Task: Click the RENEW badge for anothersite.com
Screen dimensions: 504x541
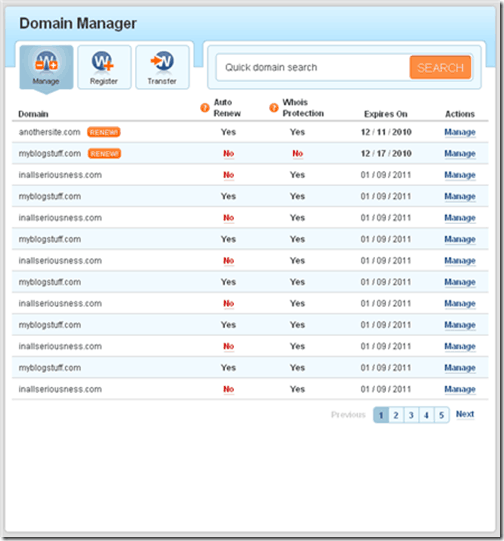Action: (x=104, y=132)
